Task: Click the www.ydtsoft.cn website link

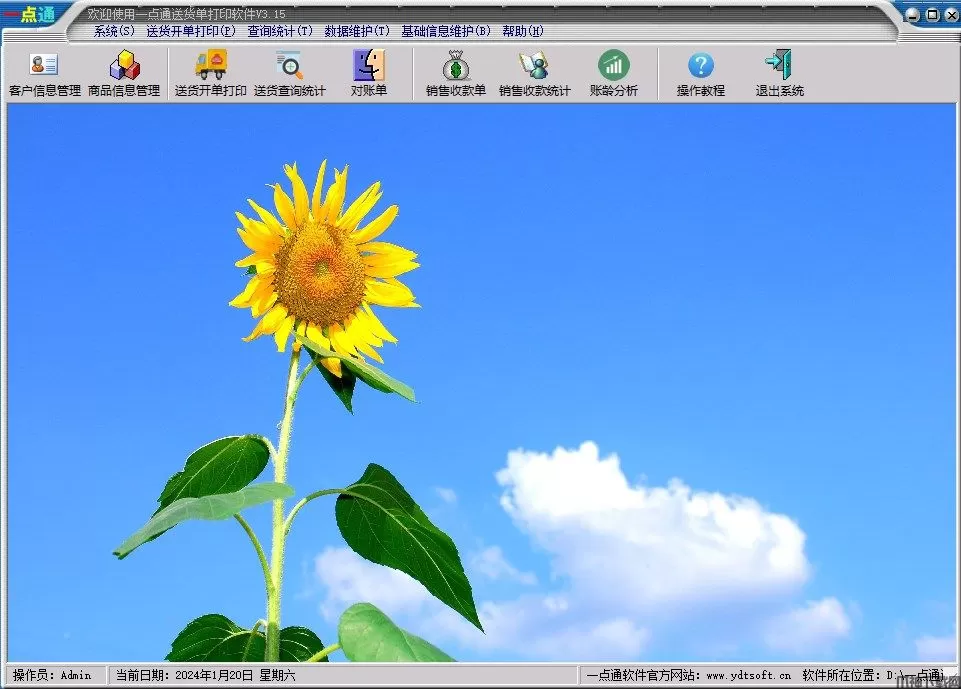Action: [748, 675]
